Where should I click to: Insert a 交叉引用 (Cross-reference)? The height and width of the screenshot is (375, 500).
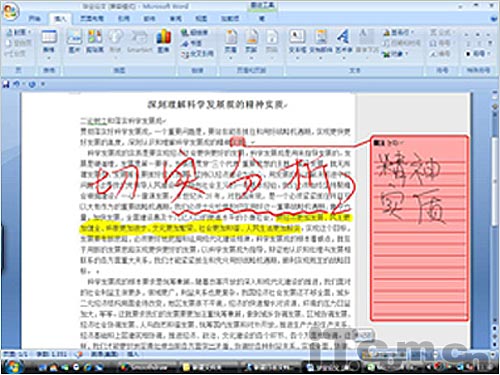click(197, 54)
